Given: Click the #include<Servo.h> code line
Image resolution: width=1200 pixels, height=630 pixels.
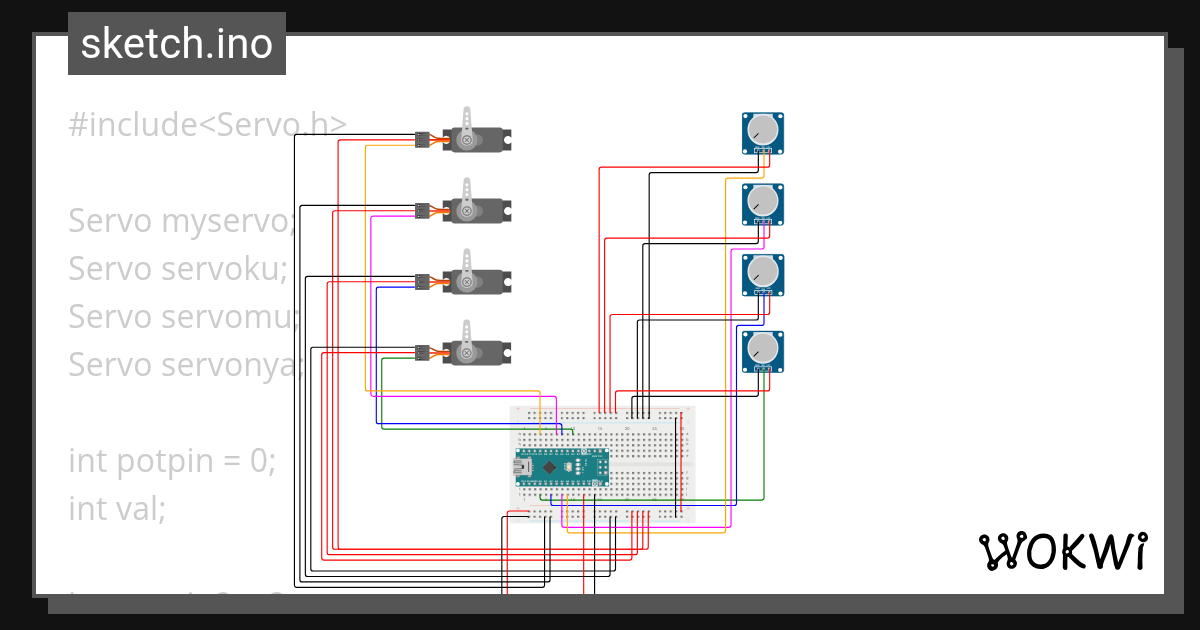Looking at the screenshot, I should pos(208,125).
